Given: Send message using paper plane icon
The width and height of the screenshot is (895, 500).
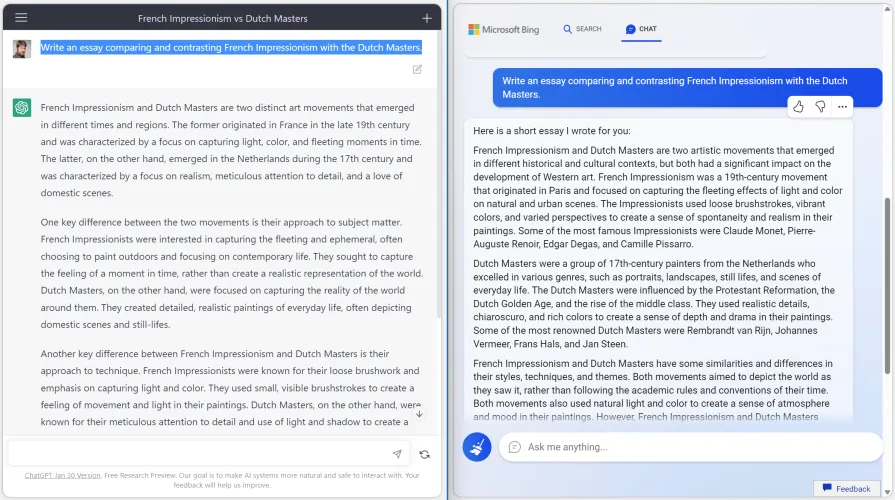Looking at the screenshot, I should tap(397, 454).
